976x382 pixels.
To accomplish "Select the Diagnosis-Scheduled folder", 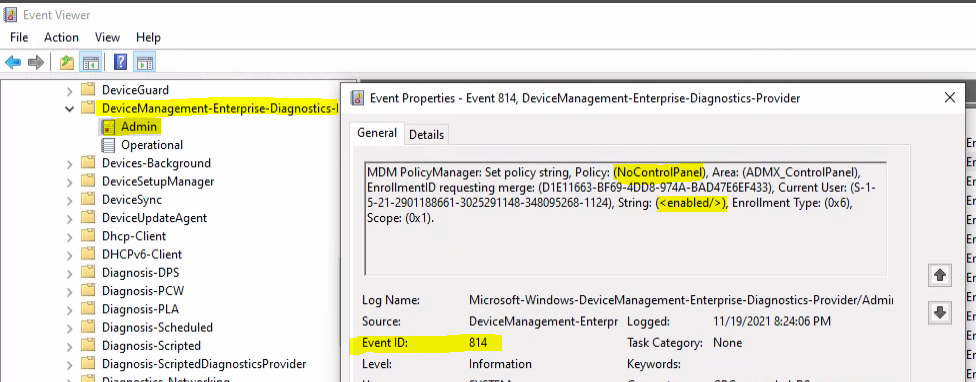I will [157, 327].
